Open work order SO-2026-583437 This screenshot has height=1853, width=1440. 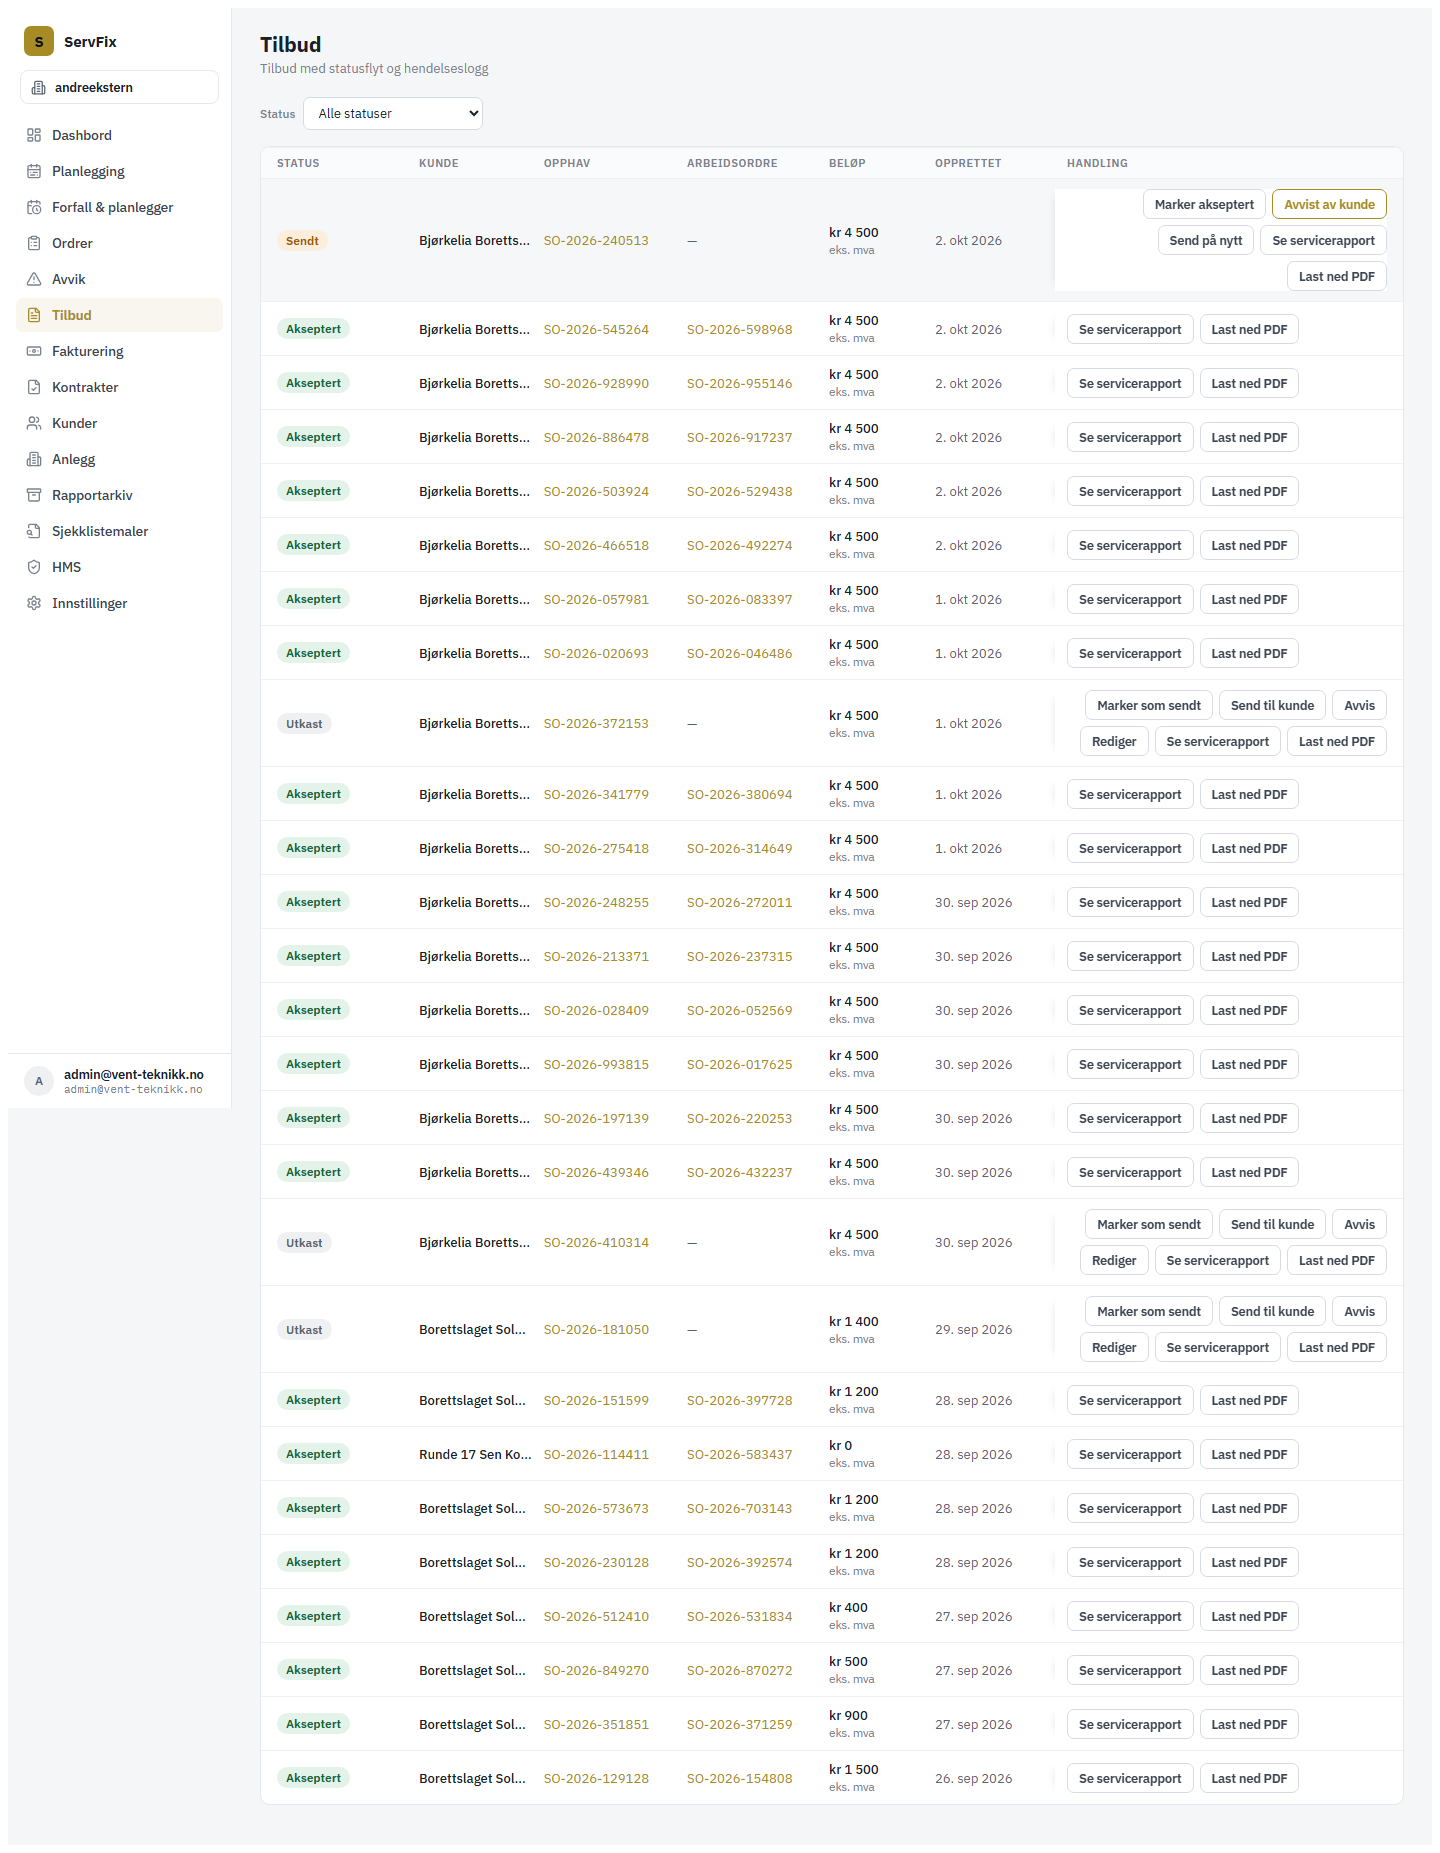click(739, 1455)
